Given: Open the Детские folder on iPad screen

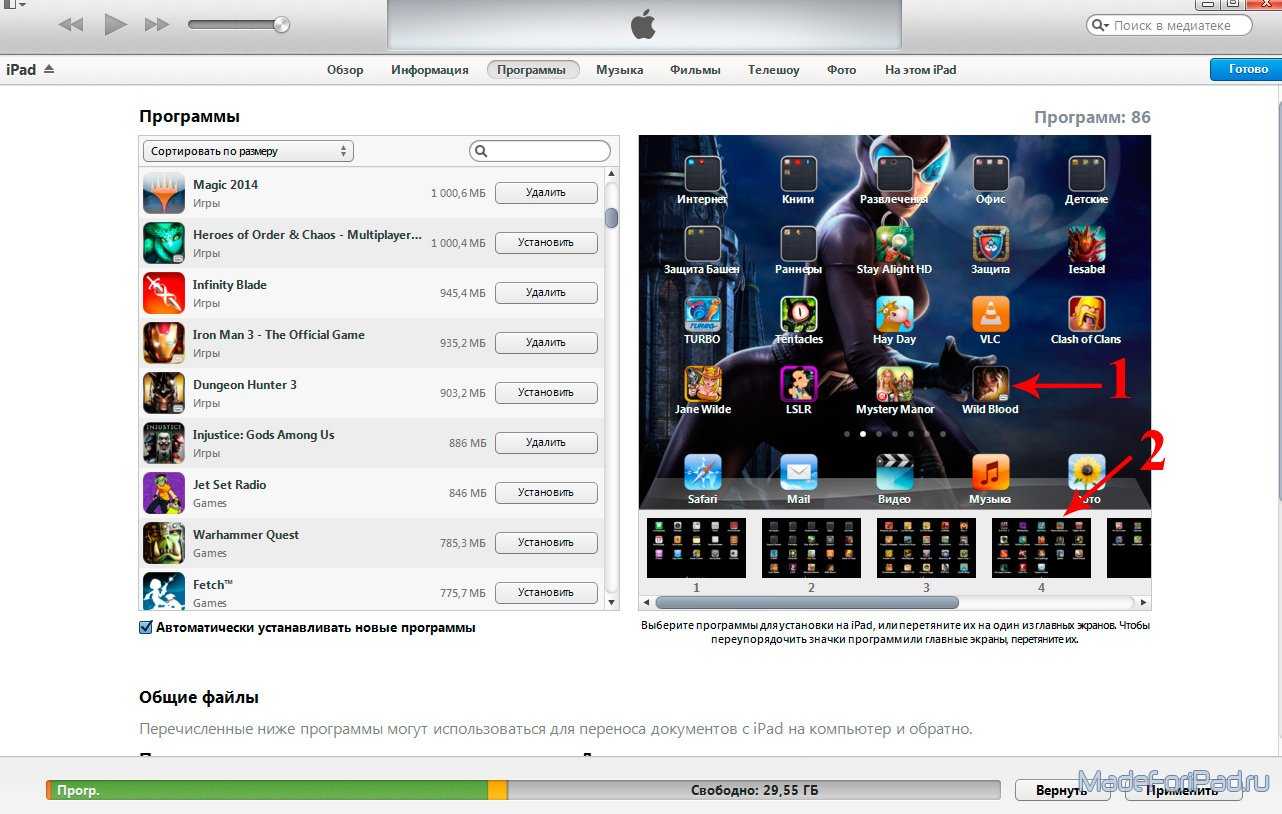Looking at the screenshot, I should [1086, 173].
